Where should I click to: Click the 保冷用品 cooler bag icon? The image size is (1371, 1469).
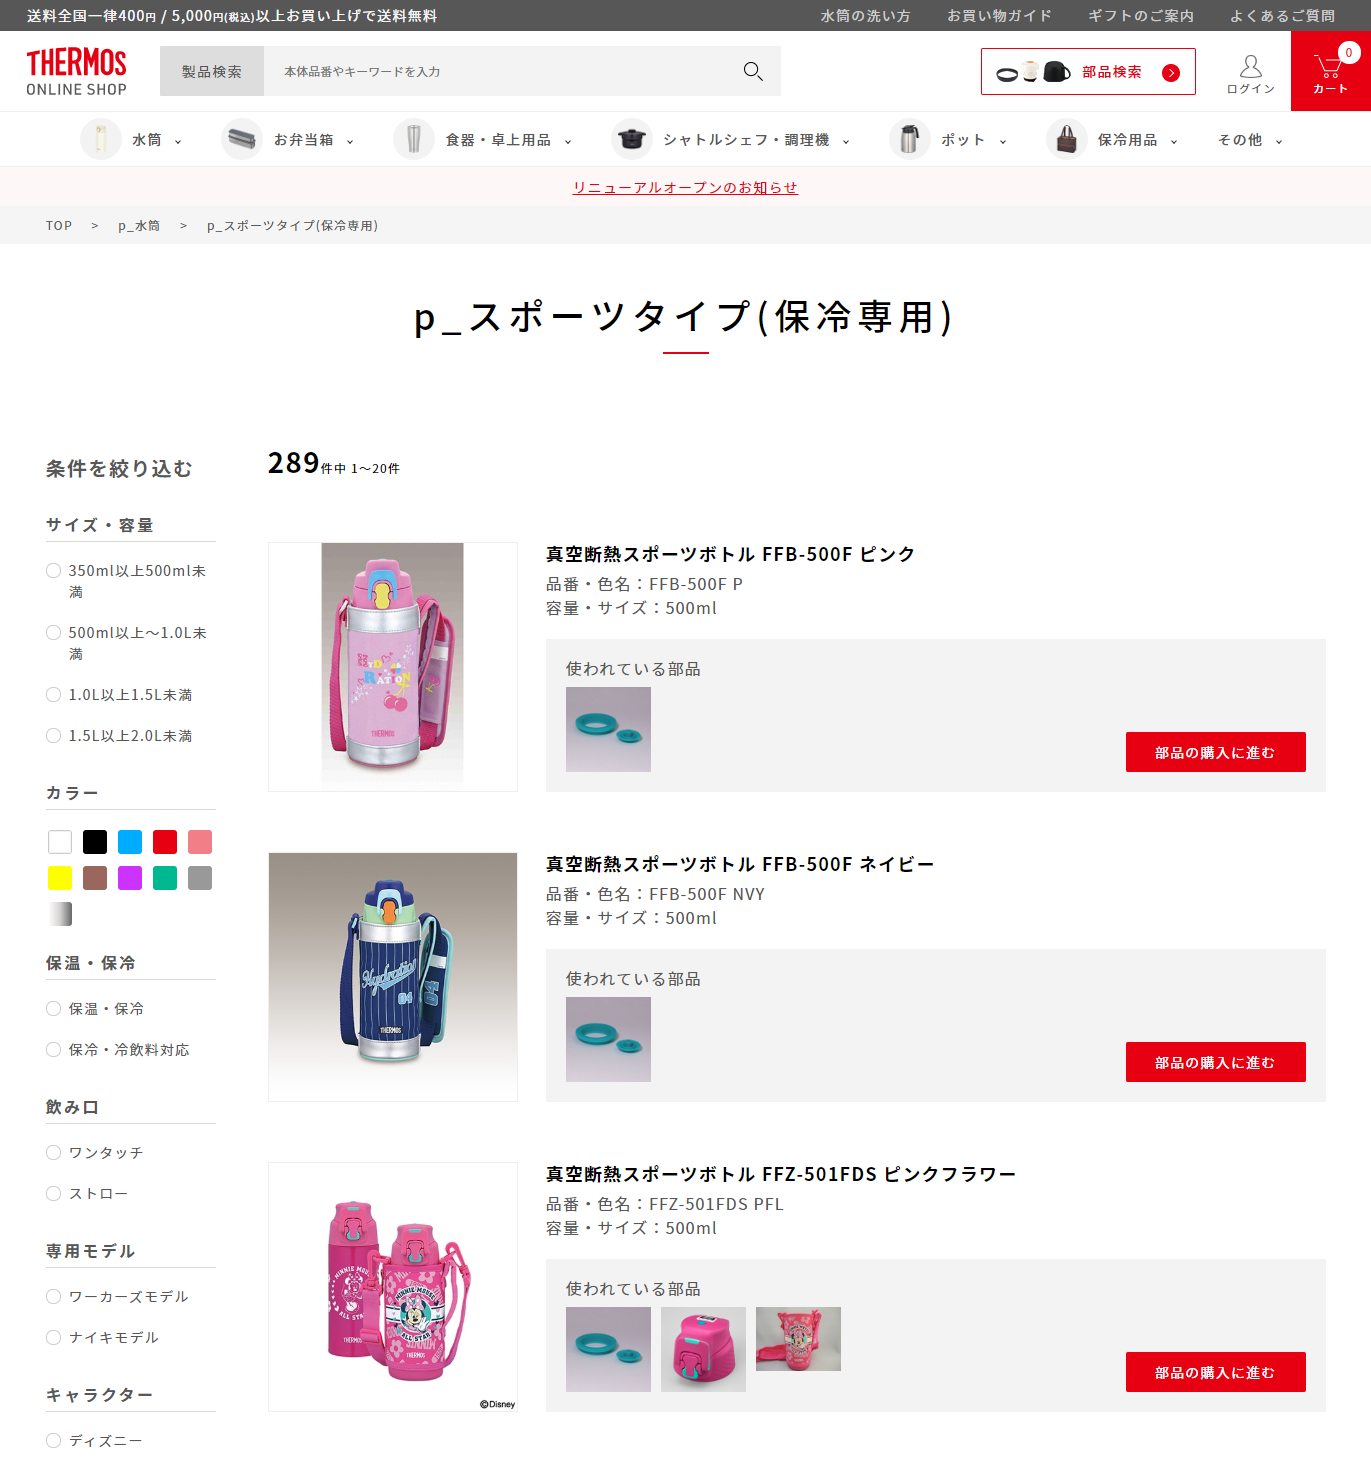click(1066, 140)
